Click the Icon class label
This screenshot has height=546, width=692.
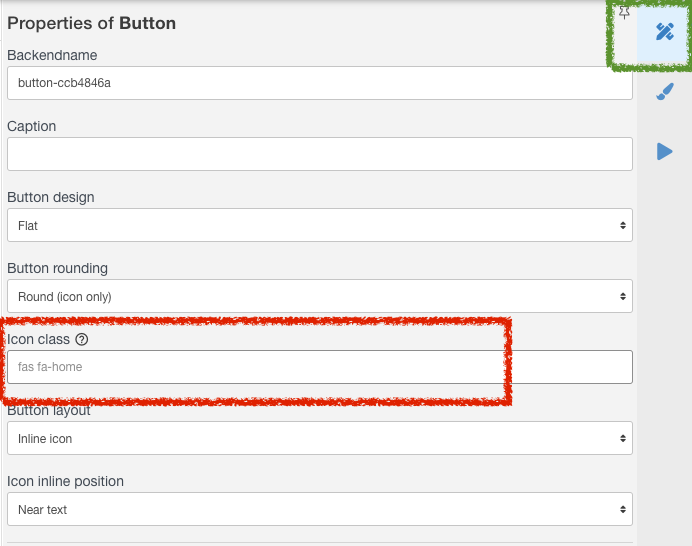tap(38, 339)
